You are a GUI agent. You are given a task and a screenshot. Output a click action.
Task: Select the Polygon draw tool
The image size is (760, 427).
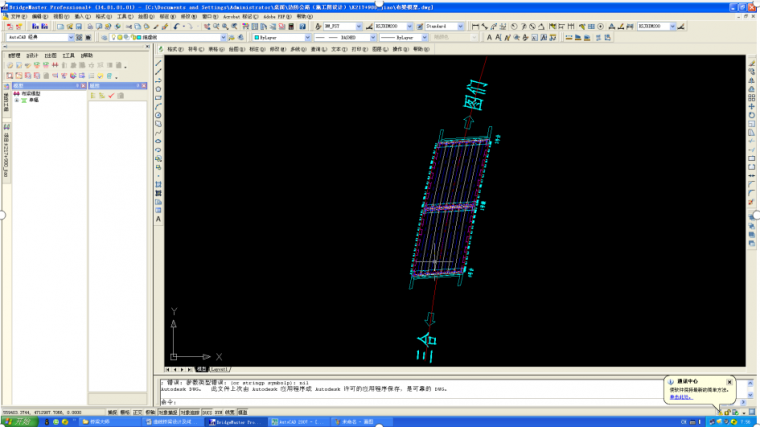click(x=158, y=89)
